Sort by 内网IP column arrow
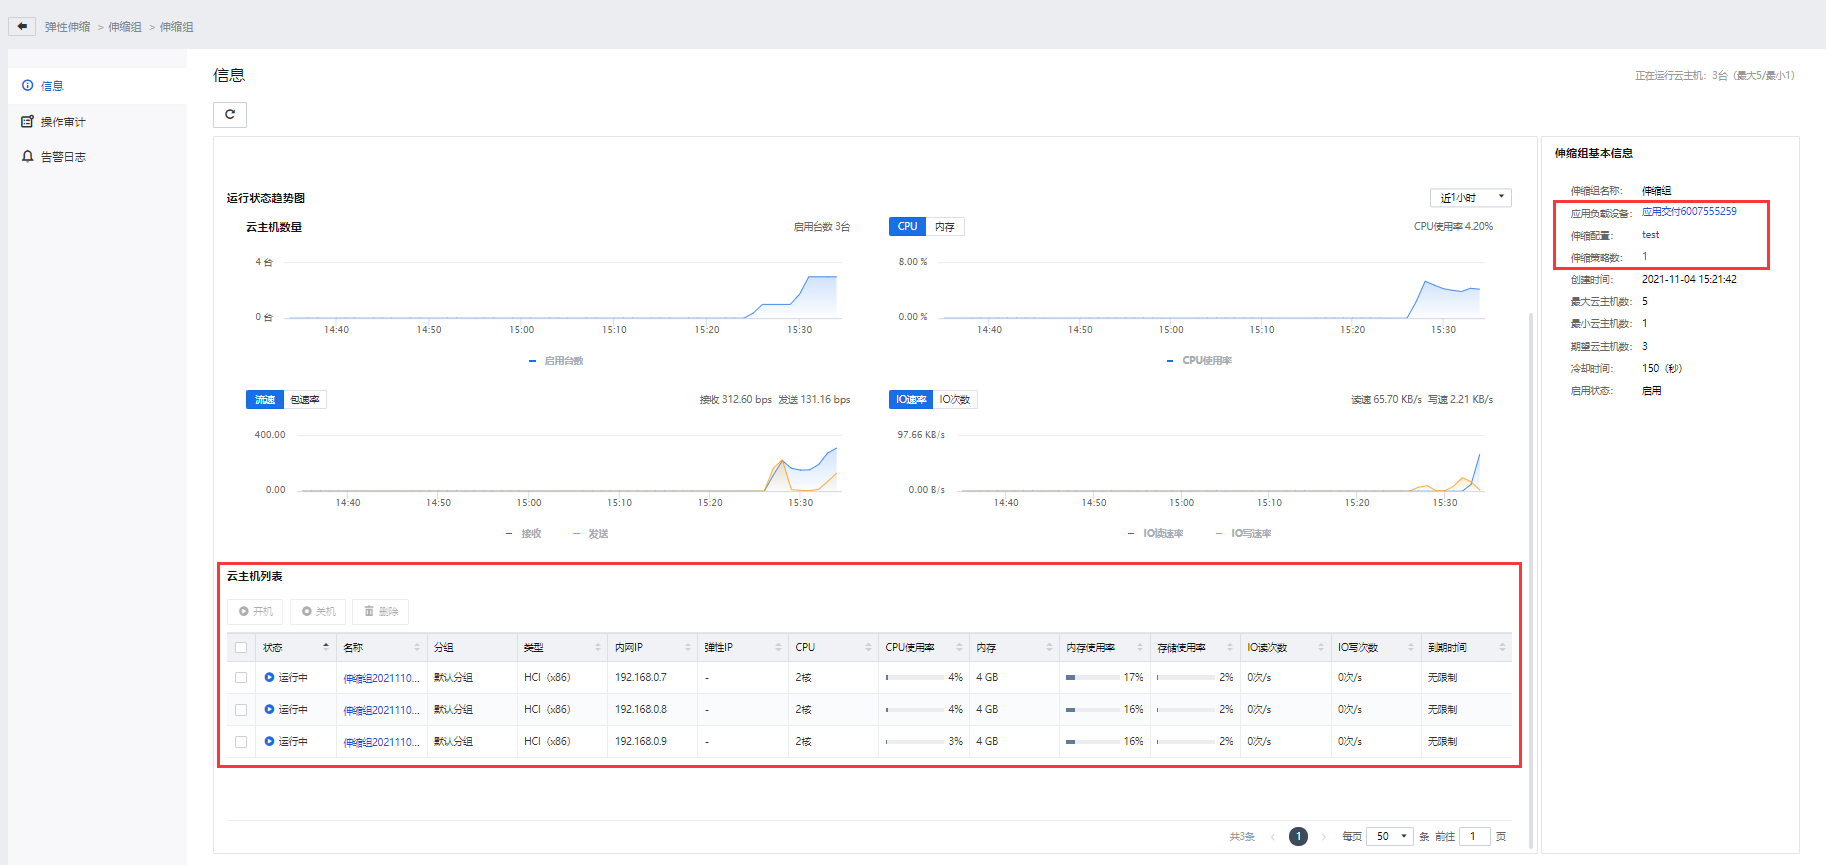Image resolution: width=1826 pixels, height=865 pixels. click(688, 647)
